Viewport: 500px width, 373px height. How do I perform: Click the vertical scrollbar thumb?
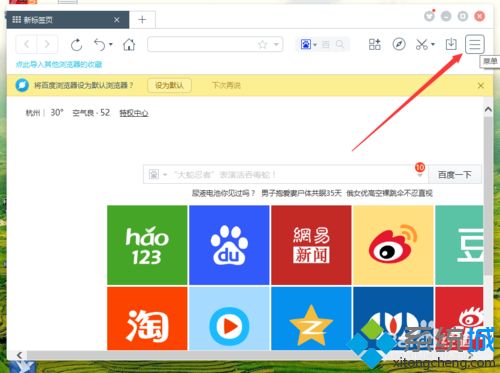[x=488, y=196]
